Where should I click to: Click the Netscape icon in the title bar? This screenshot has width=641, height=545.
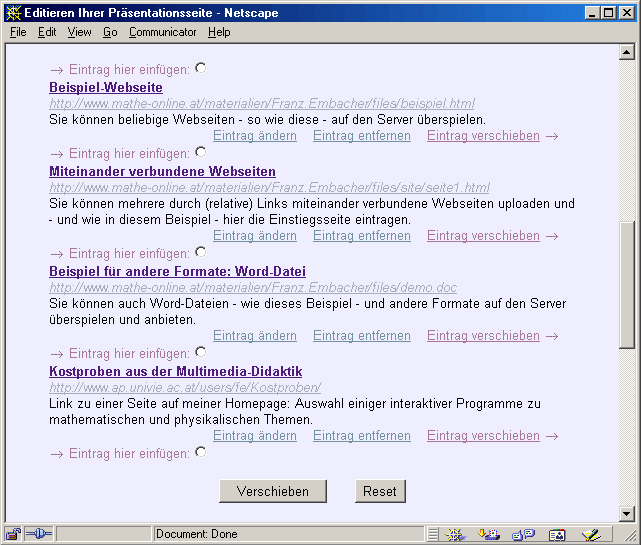coord(12,13)
